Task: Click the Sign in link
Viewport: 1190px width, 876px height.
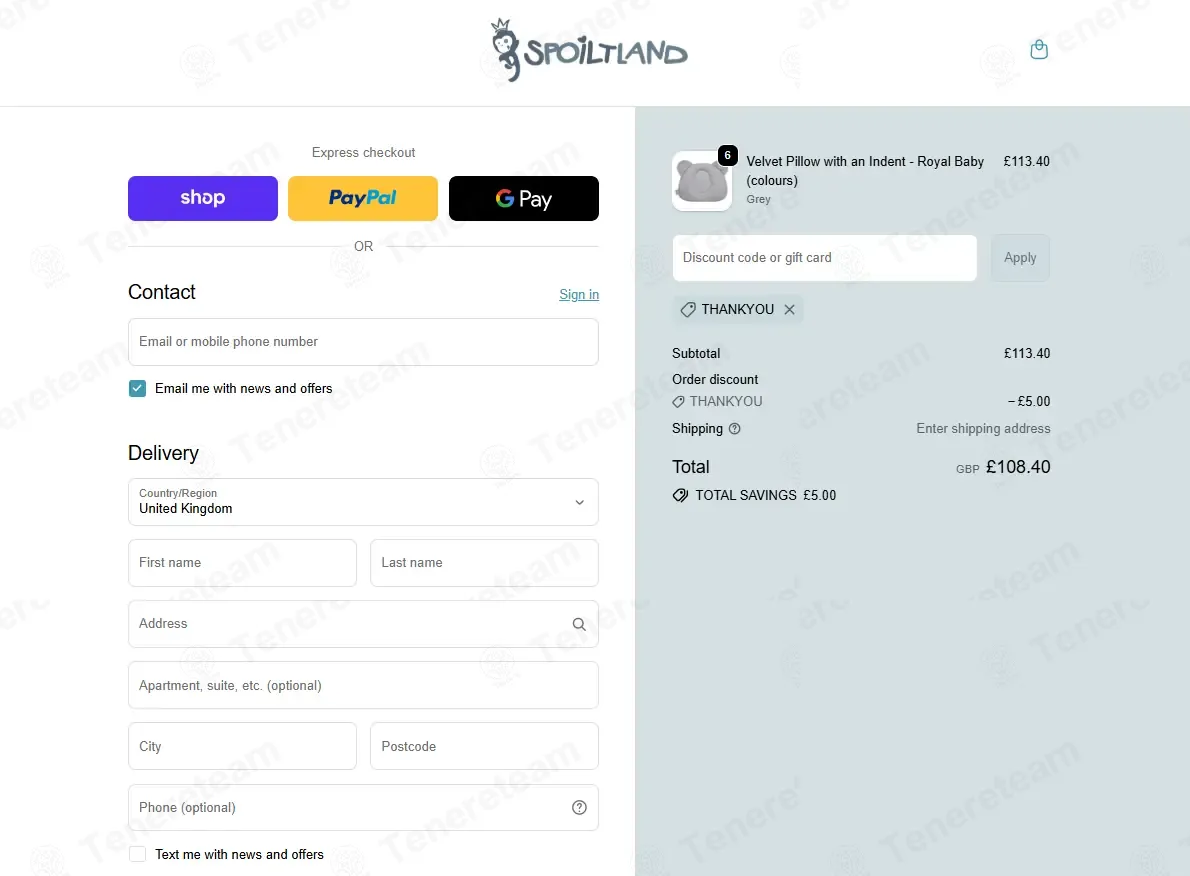Action: click(x=579, y=295)
